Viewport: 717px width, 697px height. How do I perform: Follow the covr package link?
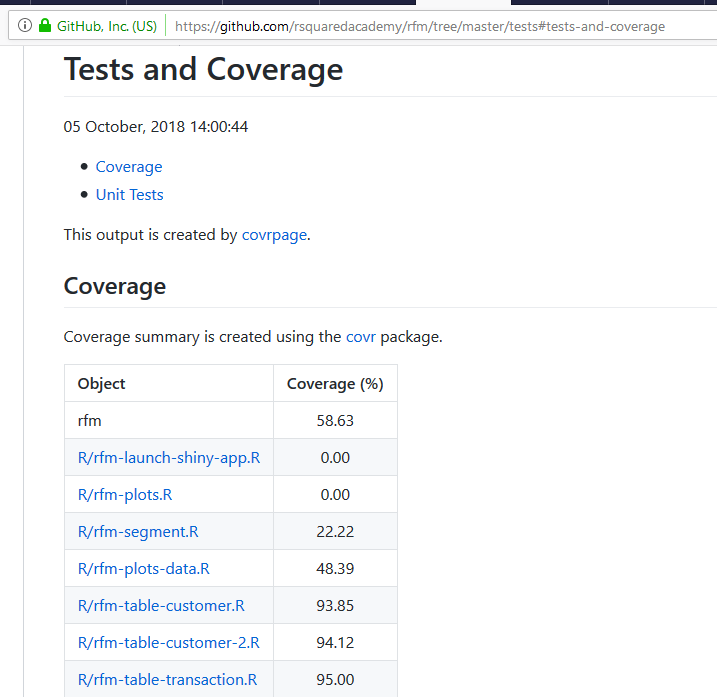pos(361,337)
